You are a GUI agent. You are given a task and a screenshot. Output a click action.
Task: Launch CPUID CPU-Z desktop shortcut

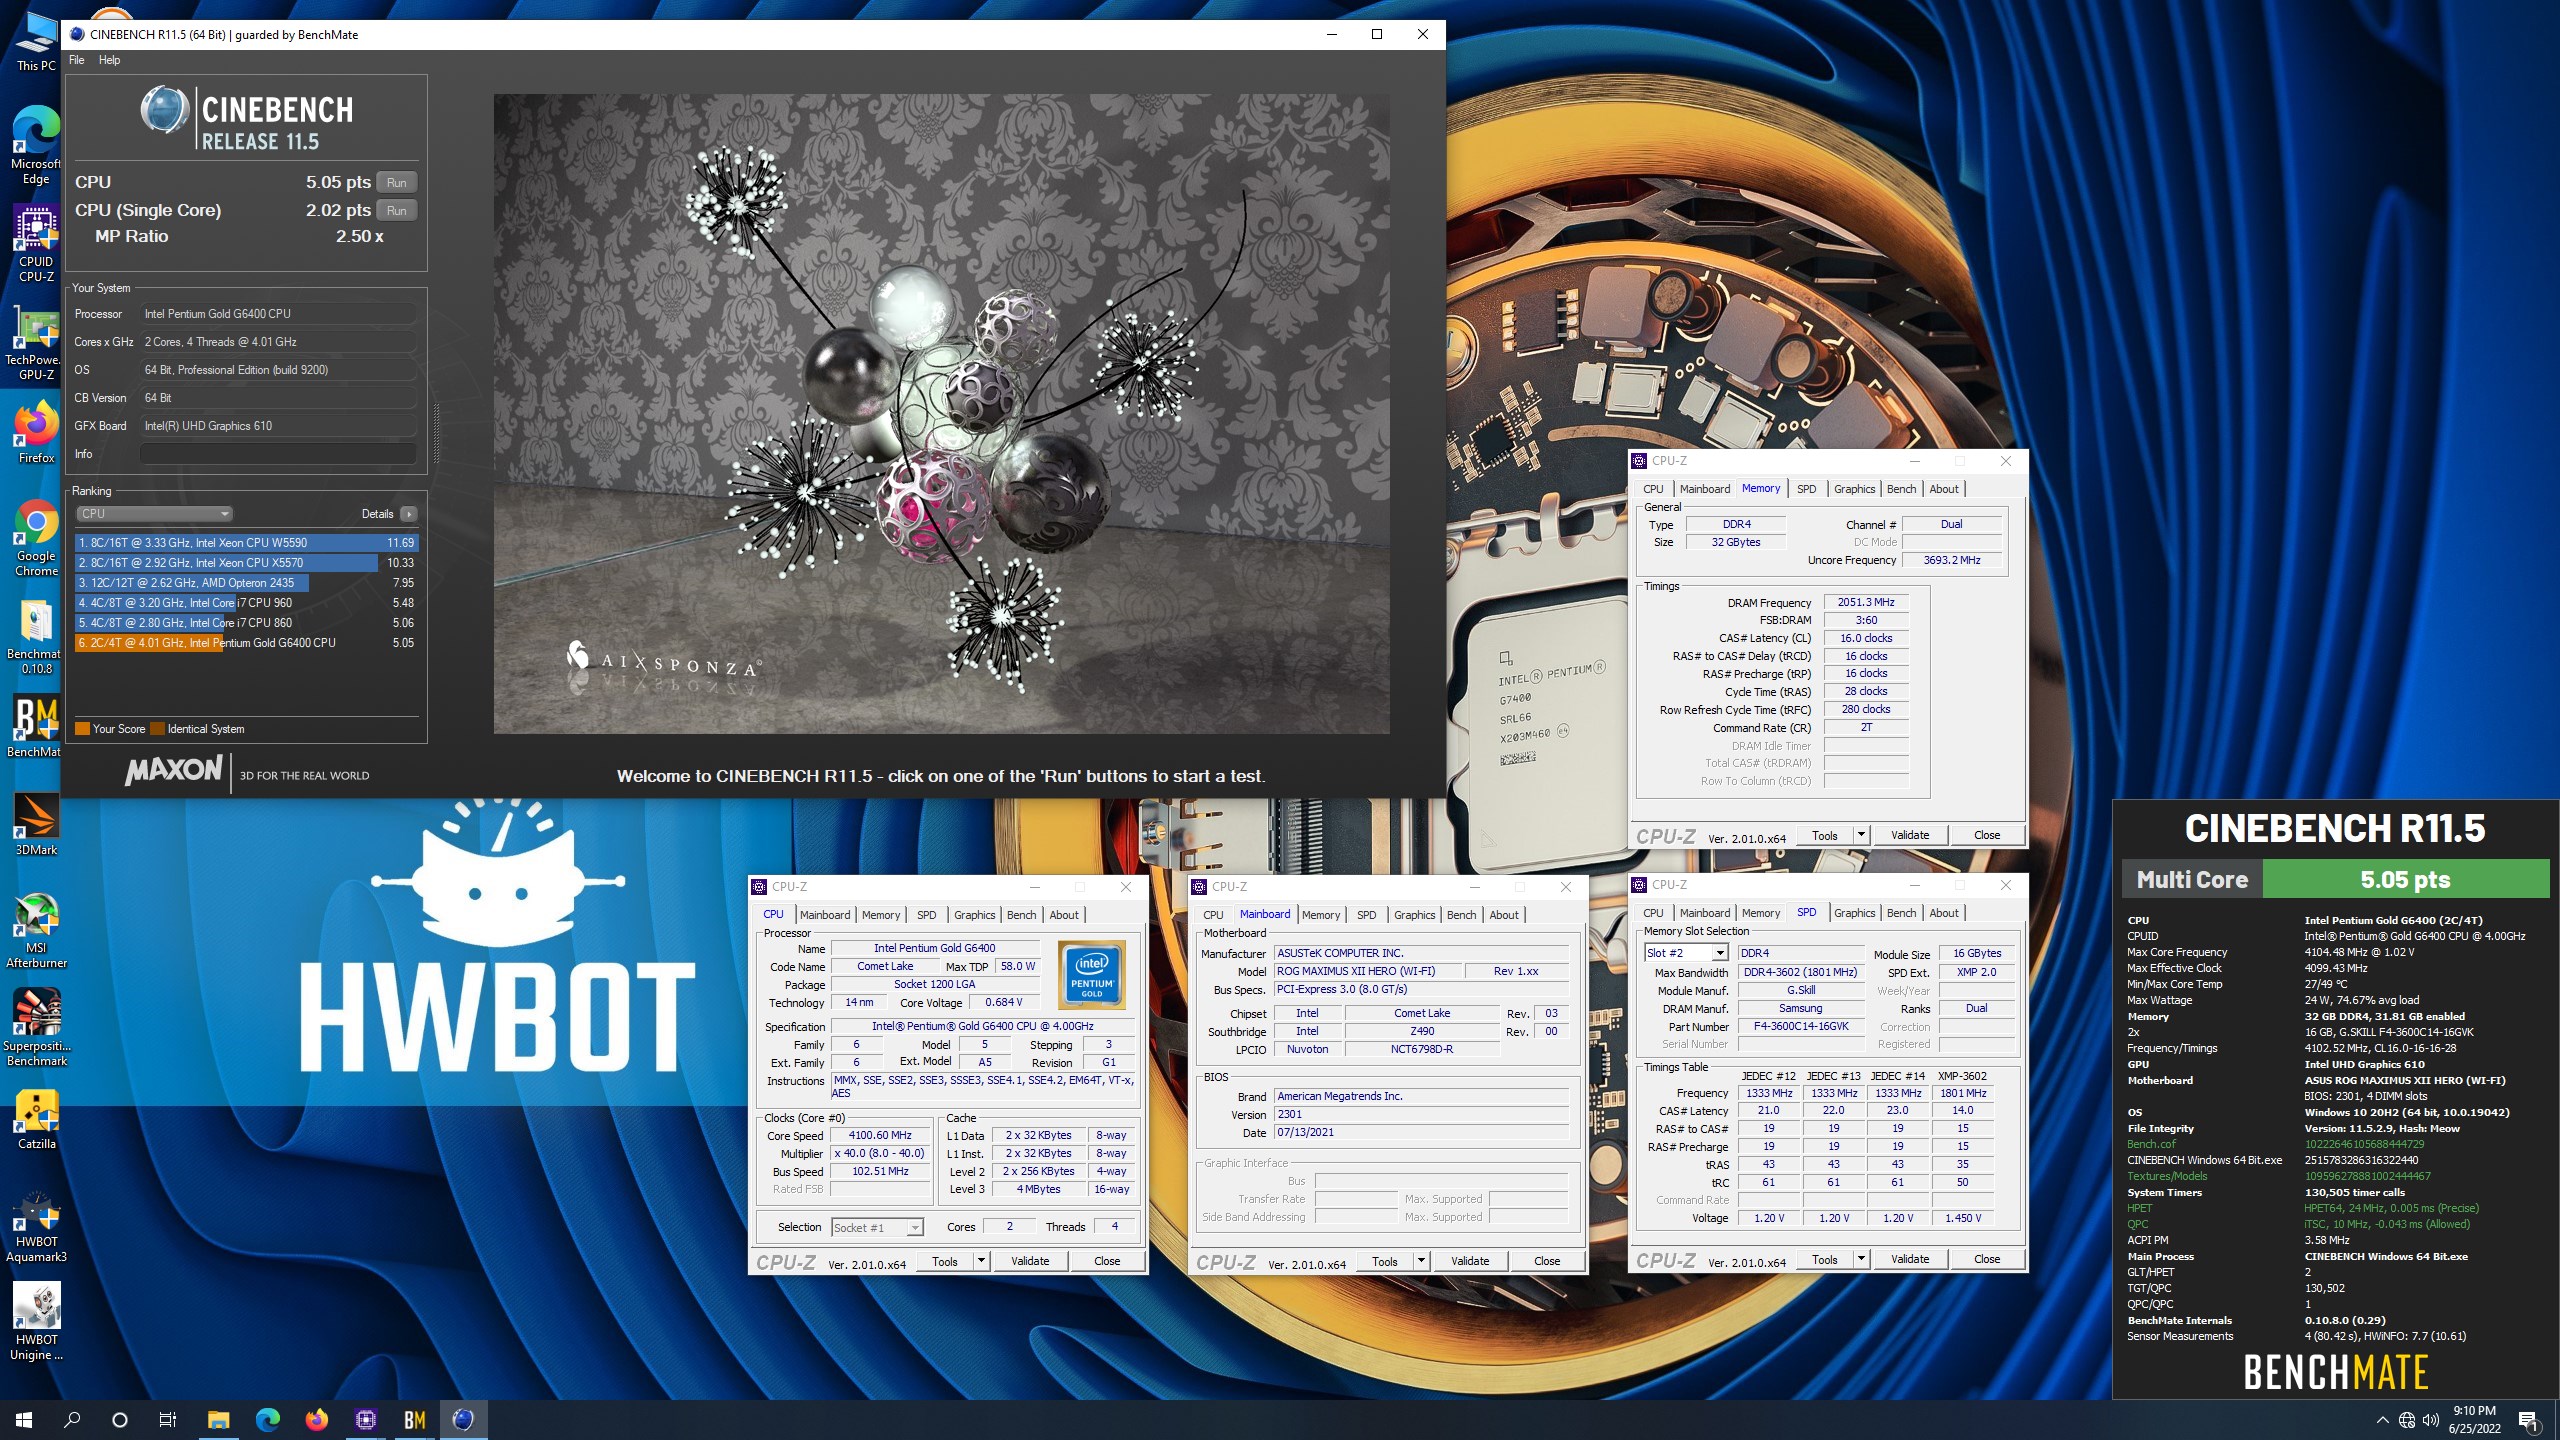[36, 244]
